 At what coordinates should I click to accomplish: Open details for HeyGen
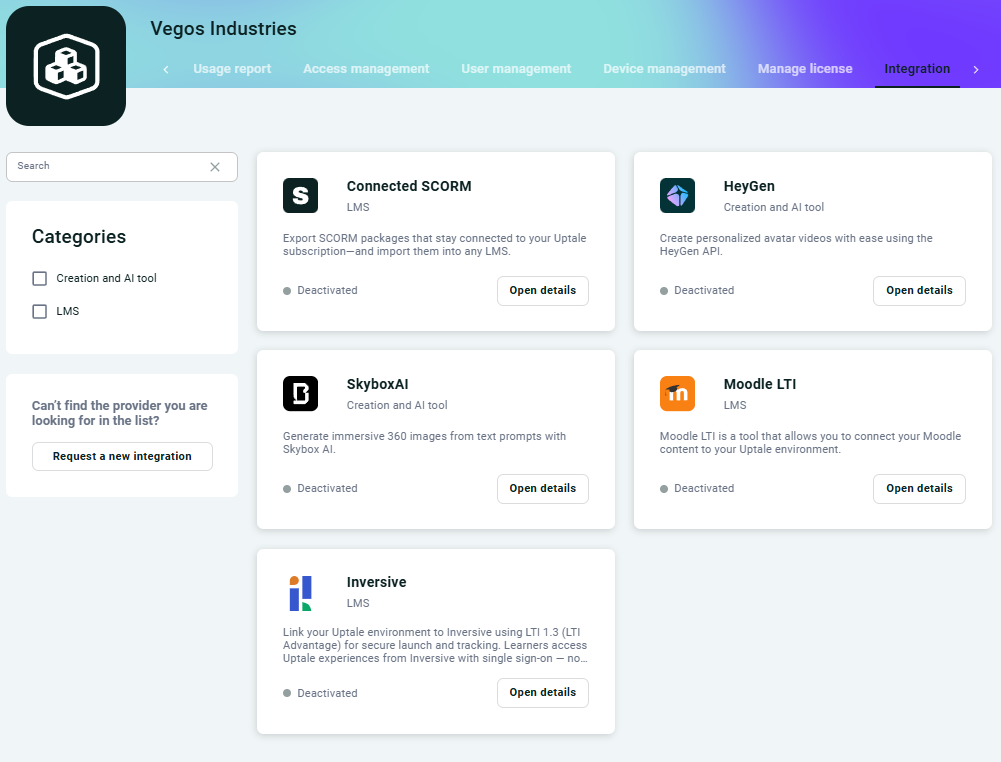pos(919,290)
